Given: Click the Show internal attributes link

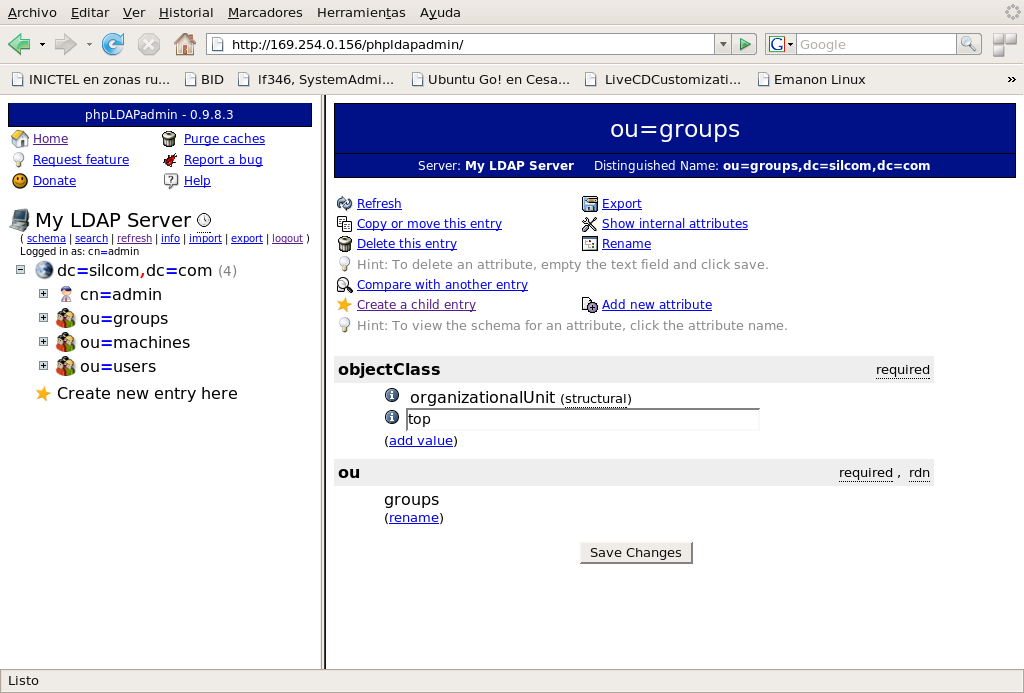Looking at the screenshot, I should [x=674, y=224].
